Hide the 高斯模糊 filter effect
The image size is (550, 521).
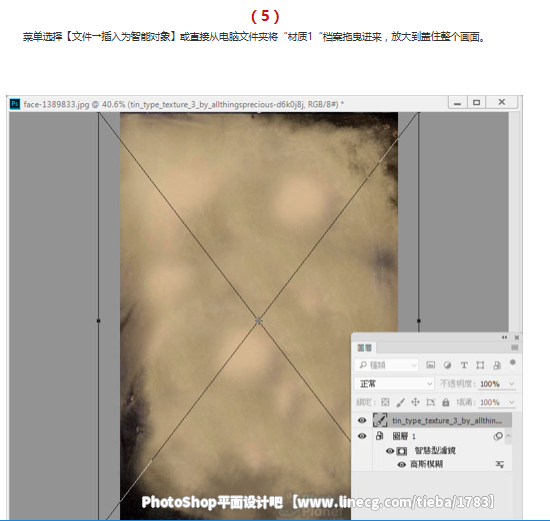point(402,465)
